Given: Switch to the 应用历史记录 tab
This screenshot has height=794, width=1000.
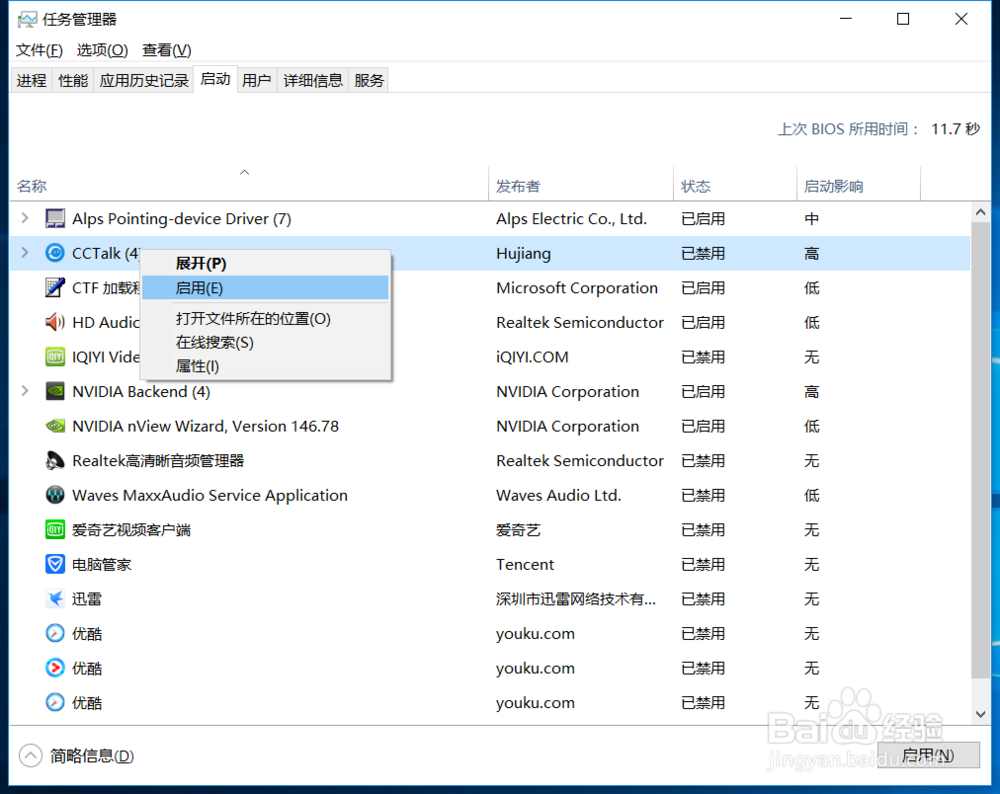Looking at the screenshot, I should point(144,80).
